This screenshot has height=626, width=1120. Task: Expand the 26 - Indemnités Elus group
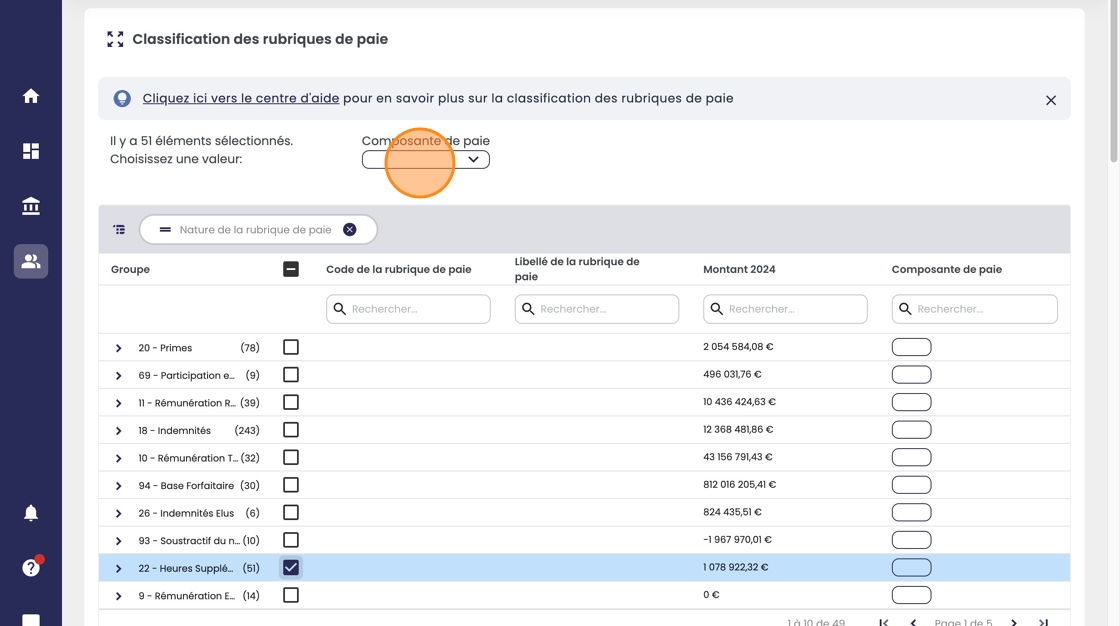click(x=118, y=514)
